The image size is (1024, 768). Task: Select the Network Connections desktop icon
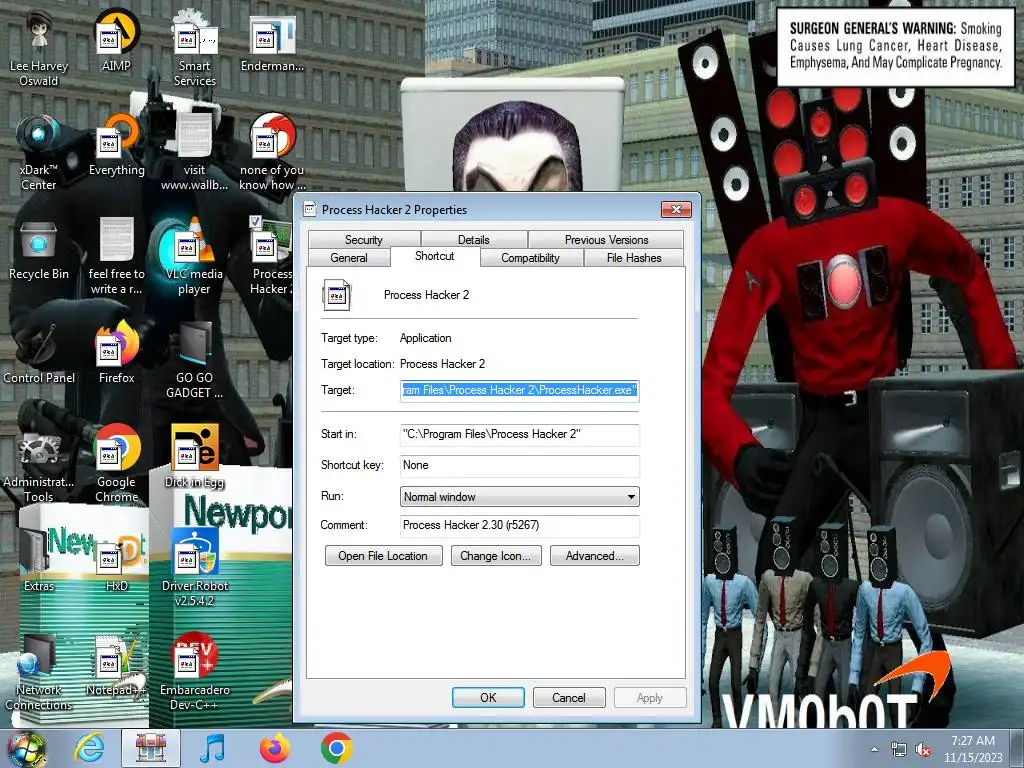39,671
